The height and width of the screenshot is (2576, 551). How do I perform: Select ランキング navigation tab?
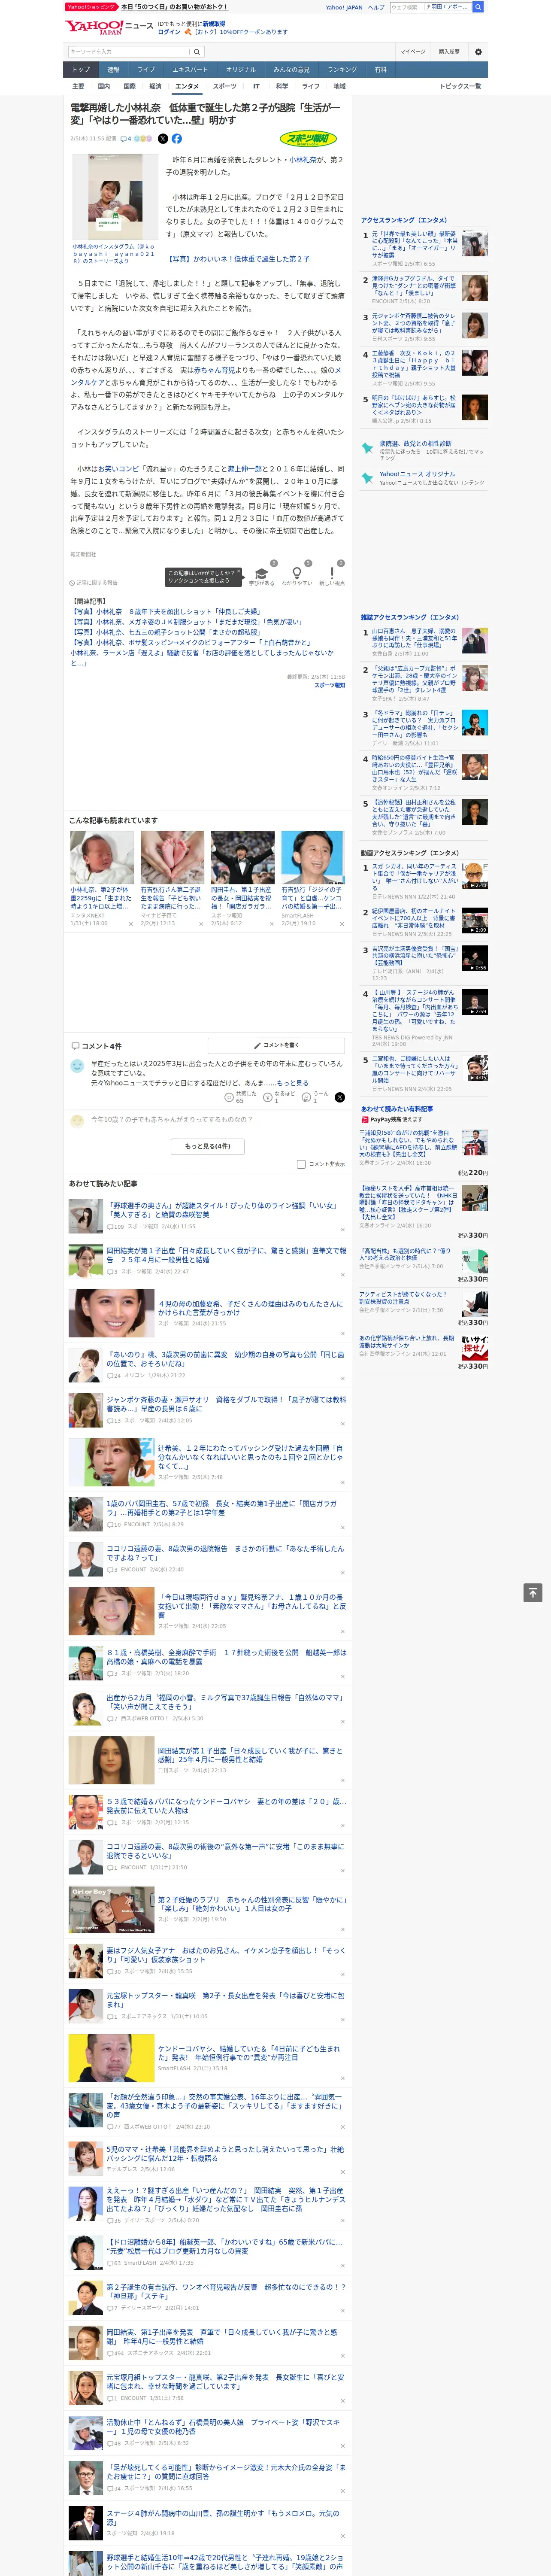(342, 69)
